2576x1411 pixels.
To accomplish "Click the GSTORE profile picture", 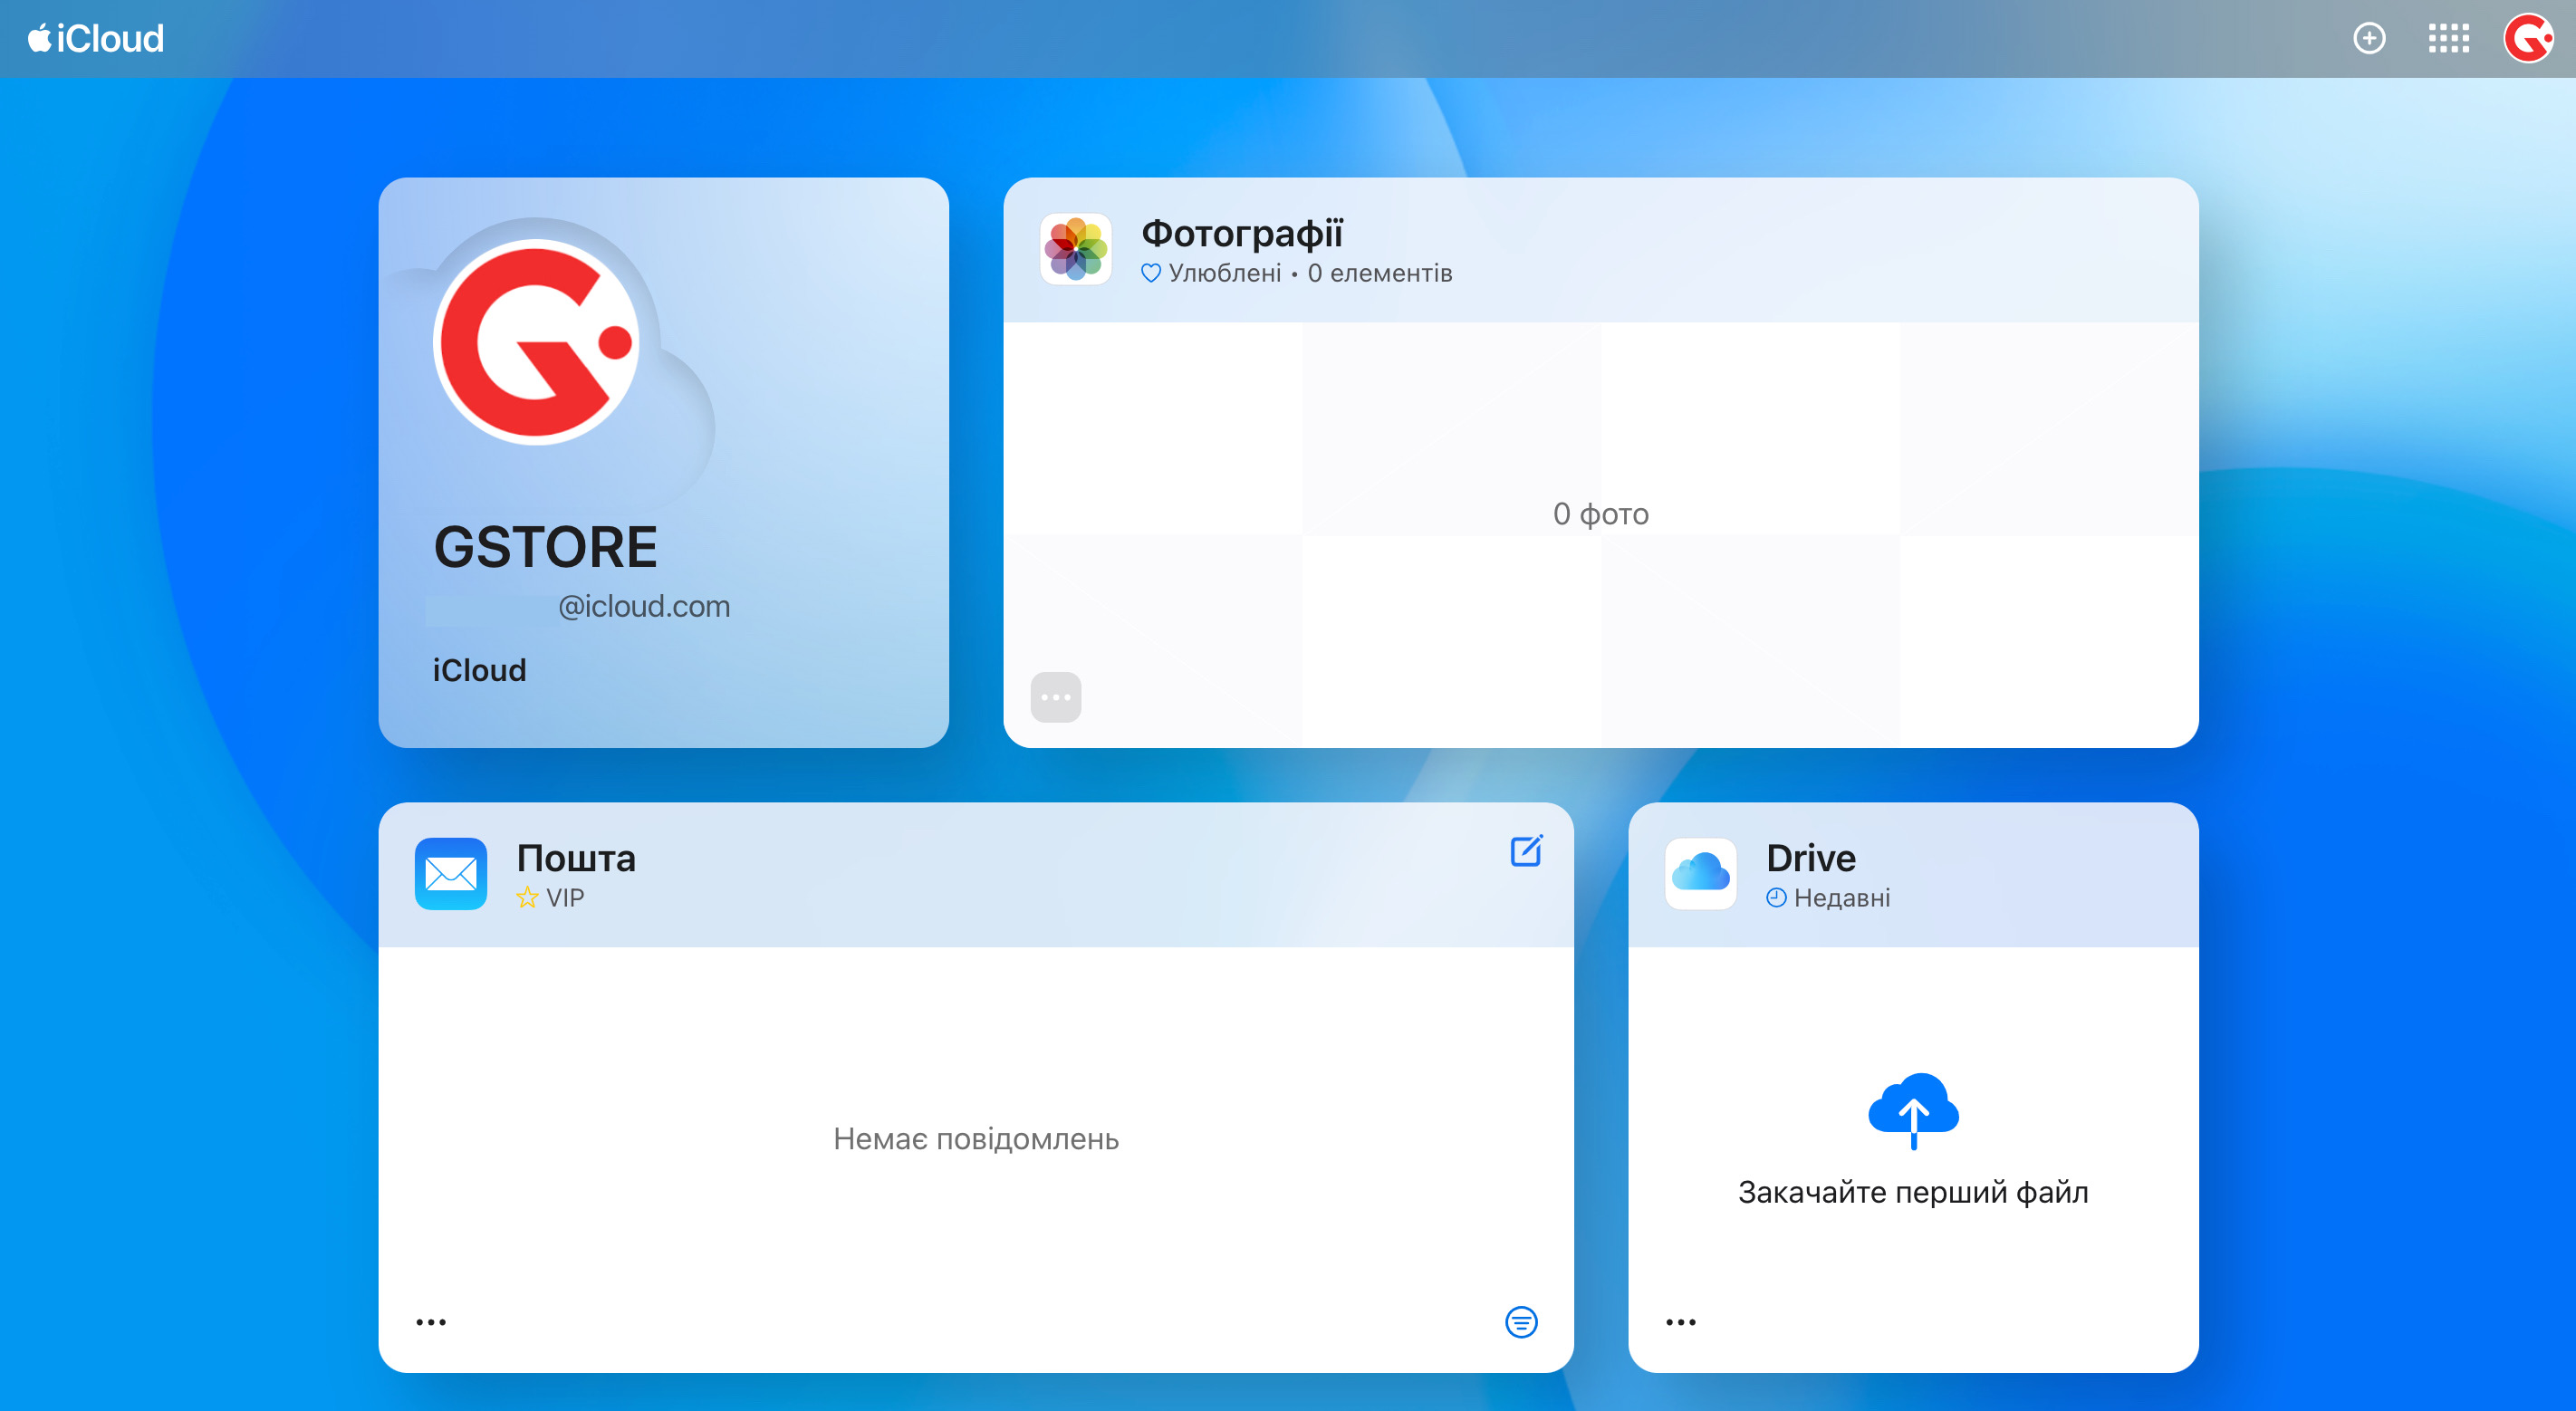I will coord(537,341).
